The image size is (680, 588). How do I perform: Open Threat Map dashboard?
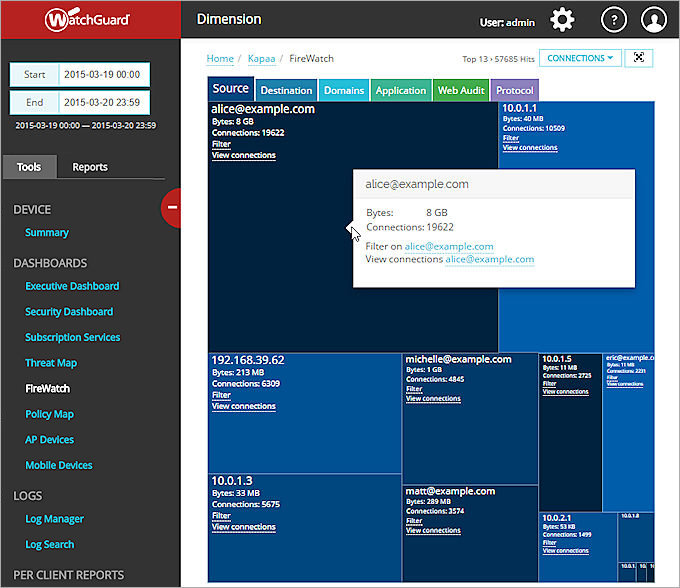(51, 363)
